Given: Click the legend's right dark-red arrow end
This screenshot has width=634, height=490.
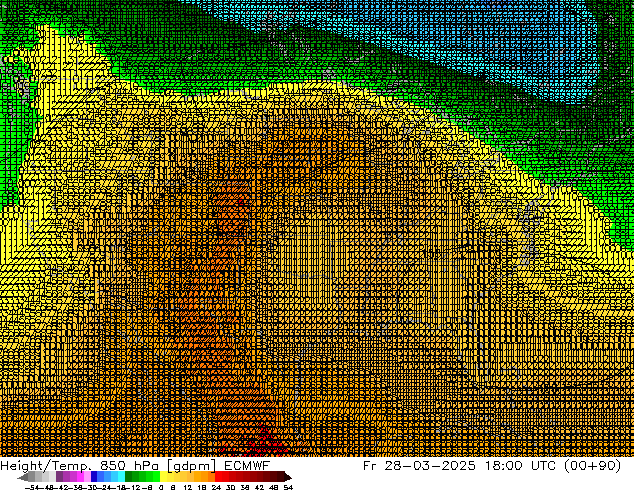Looking at the screenshot, I should coord(288,477).
